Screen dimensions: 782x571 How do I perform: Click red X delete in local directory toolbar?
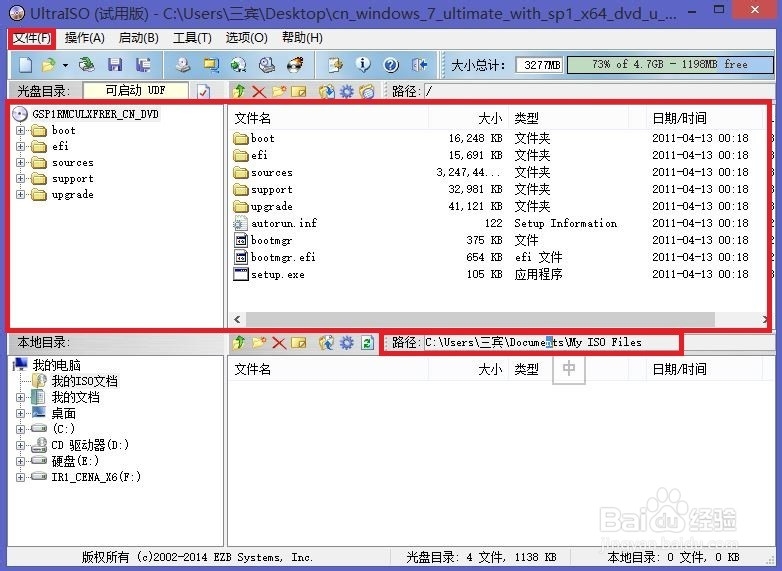[x=279, y=343]
